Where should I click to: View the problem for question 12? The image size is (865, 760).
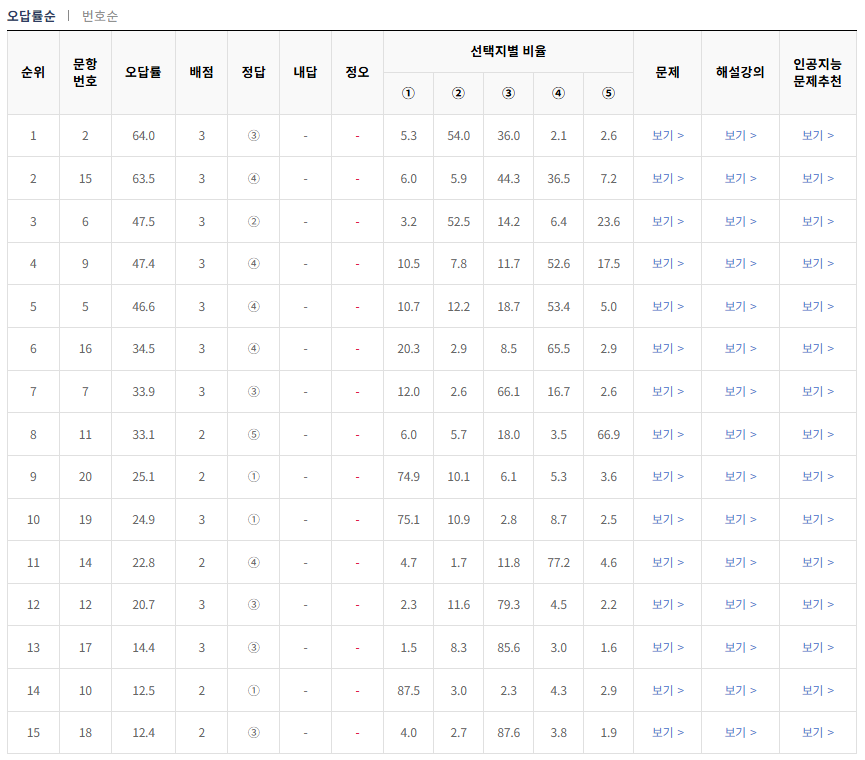(x=667, y=604)
